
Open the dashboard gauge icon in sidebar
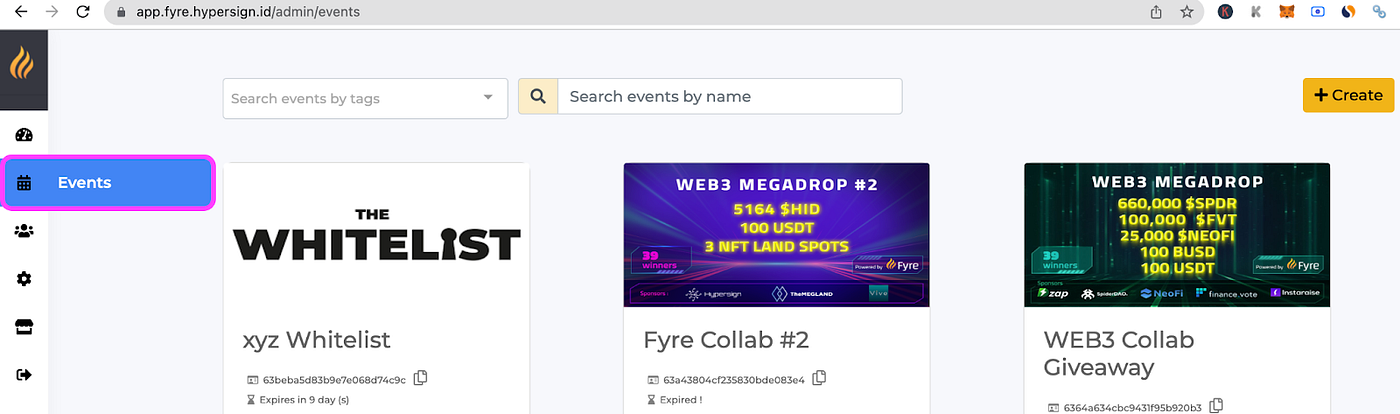pos(25,135)
